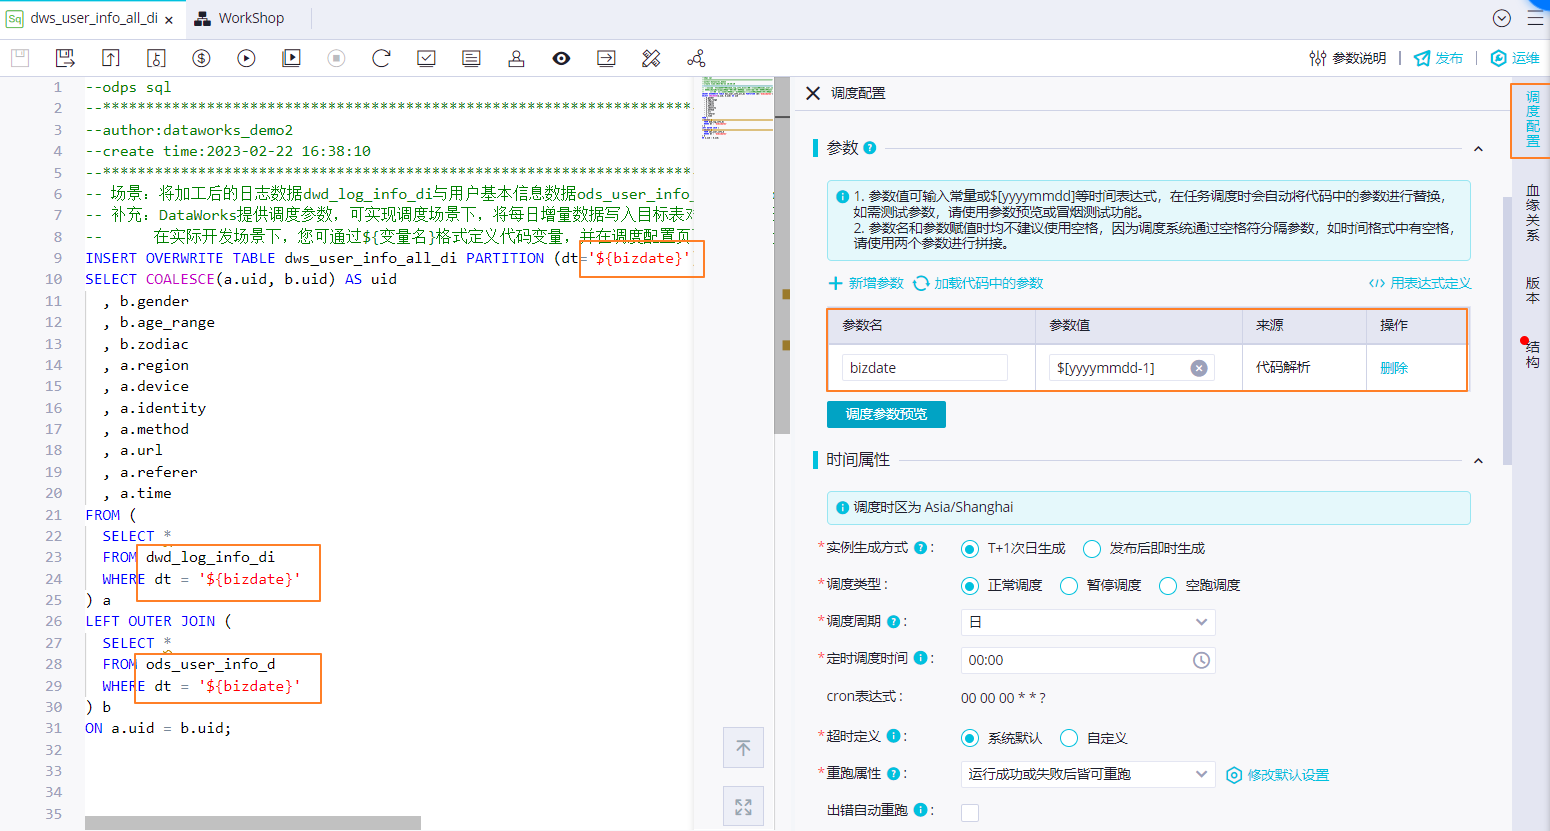Open the hamburger menu at top right
Image resolution: width=1550 pixels, height=831 pixels.
pos(1535,18)
